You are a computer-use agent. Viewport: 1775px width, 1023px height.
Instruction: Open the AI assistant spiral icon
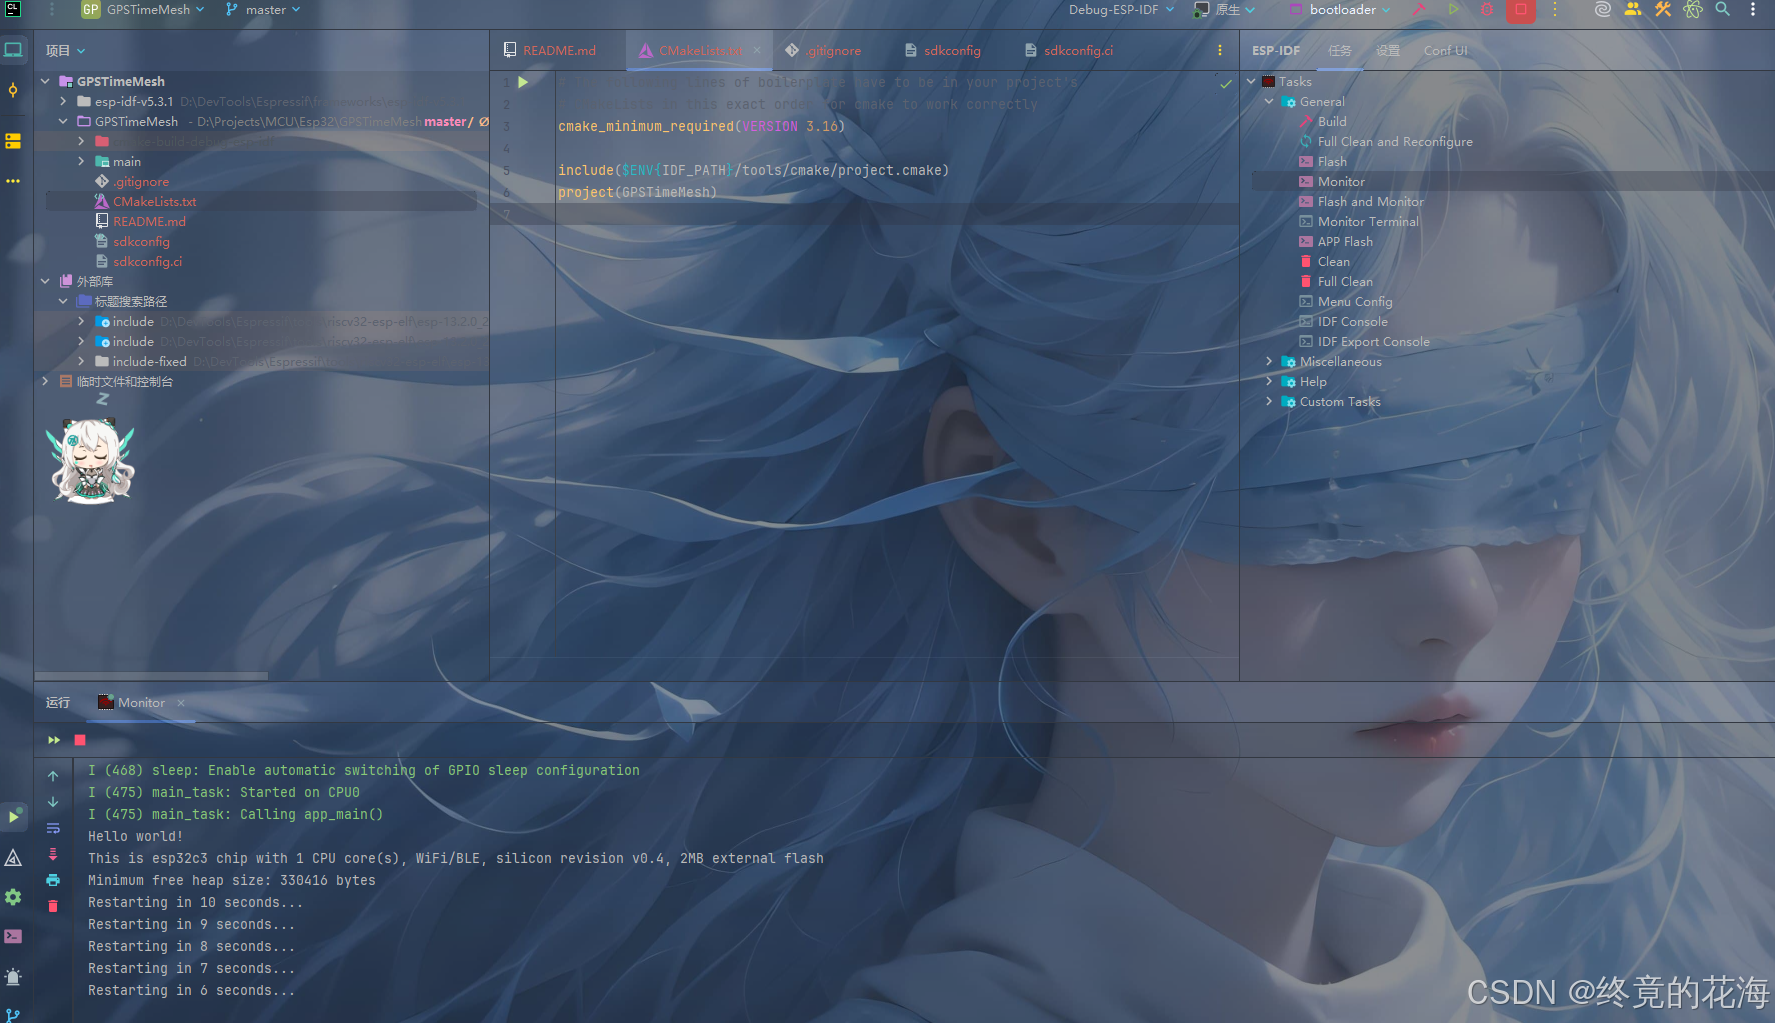coord(1603,10)
